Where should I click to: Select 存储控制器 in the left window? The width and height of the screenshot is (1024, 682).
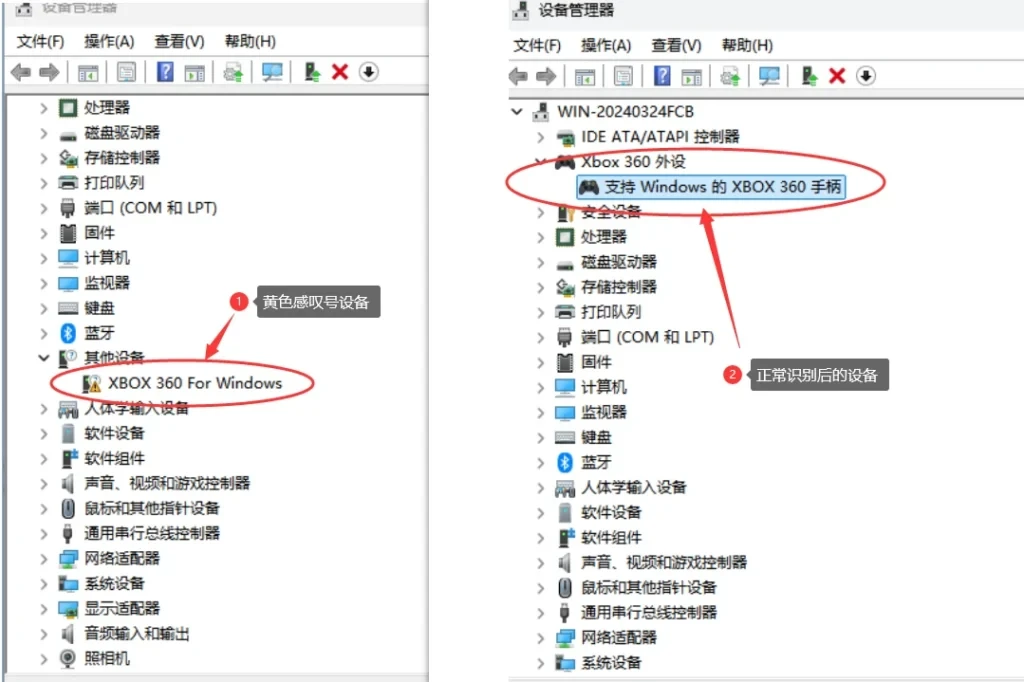(121, 158)
